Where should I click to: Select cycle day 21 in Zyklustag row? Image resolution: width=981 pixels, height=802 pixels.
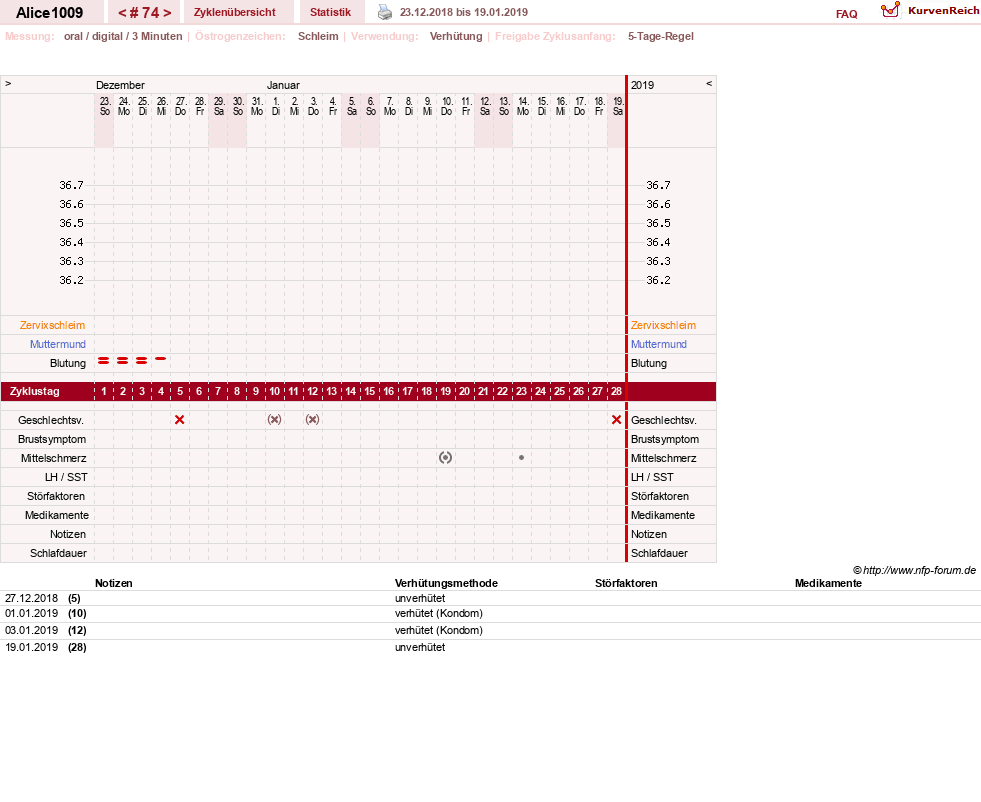483,391
